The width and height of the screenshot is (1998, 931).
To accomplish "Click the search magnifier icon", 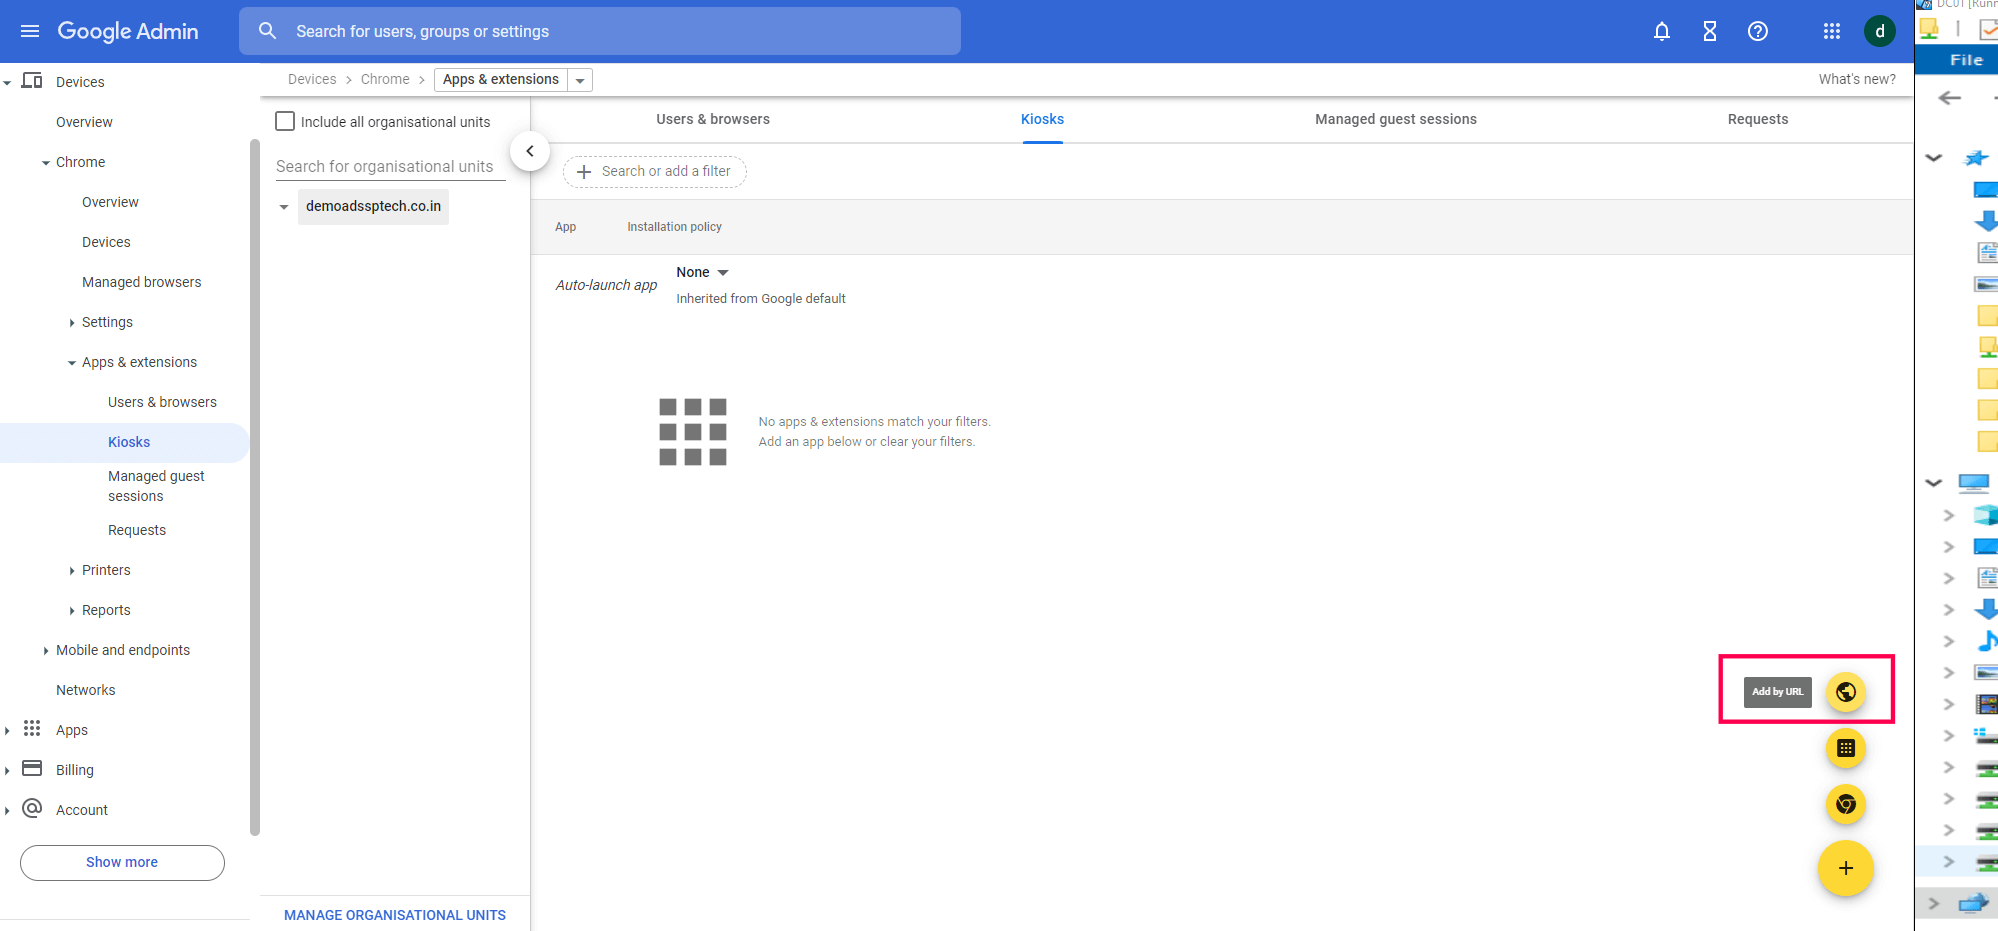I will 267,31.
